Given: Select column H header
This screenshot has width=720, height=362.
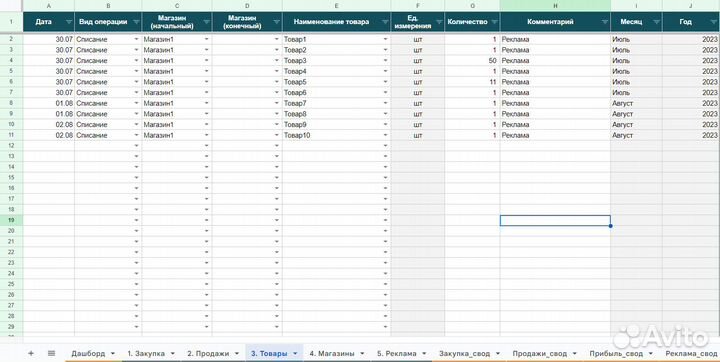Looking at the screenshot, I should pyautogui.click(x=555, y=6).
